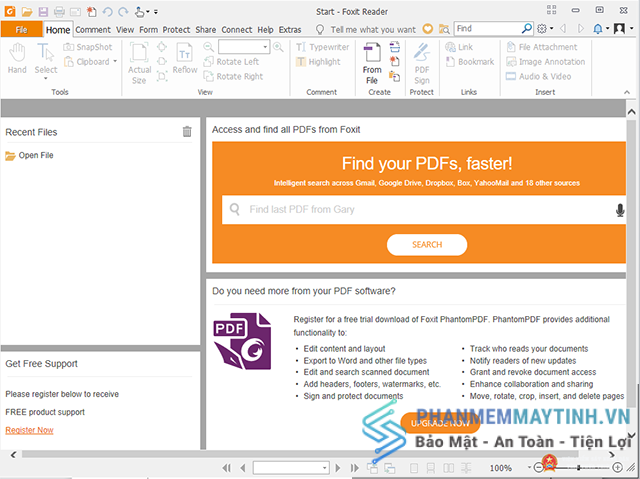Go to first page with status bar arrow
The image size is (640, 479).
click(x=227, y=468)
